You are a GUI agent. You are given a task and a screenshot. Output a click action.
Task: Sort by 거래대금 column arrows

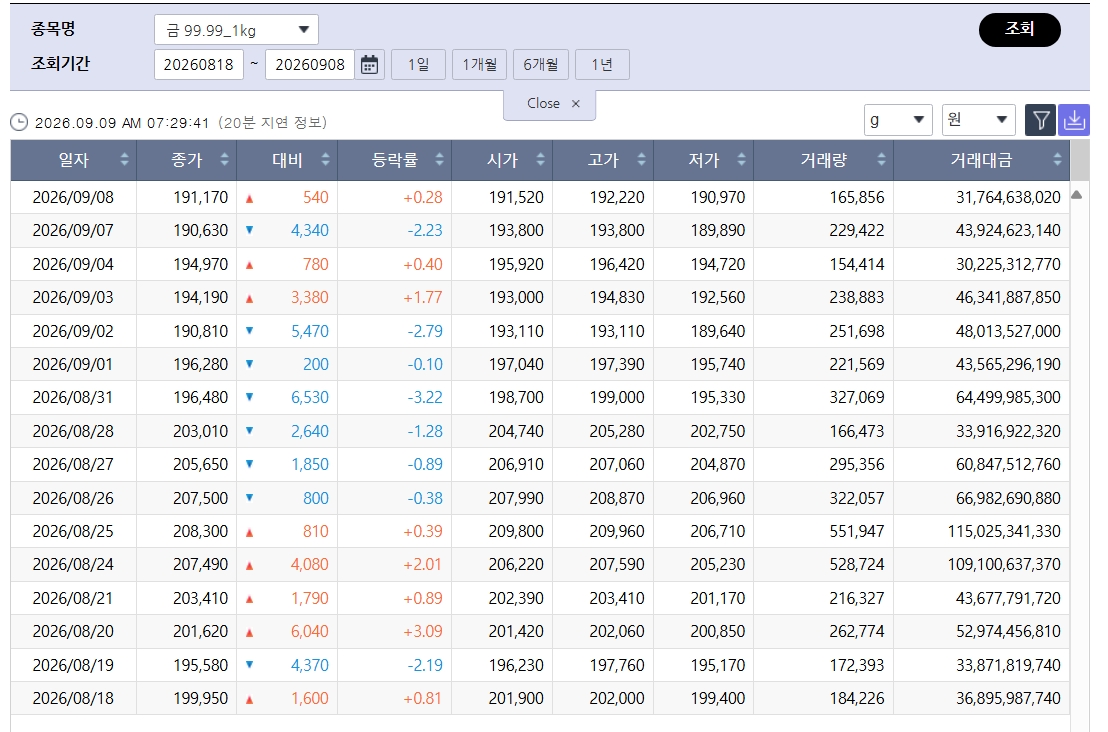[x=1057, y=160]
